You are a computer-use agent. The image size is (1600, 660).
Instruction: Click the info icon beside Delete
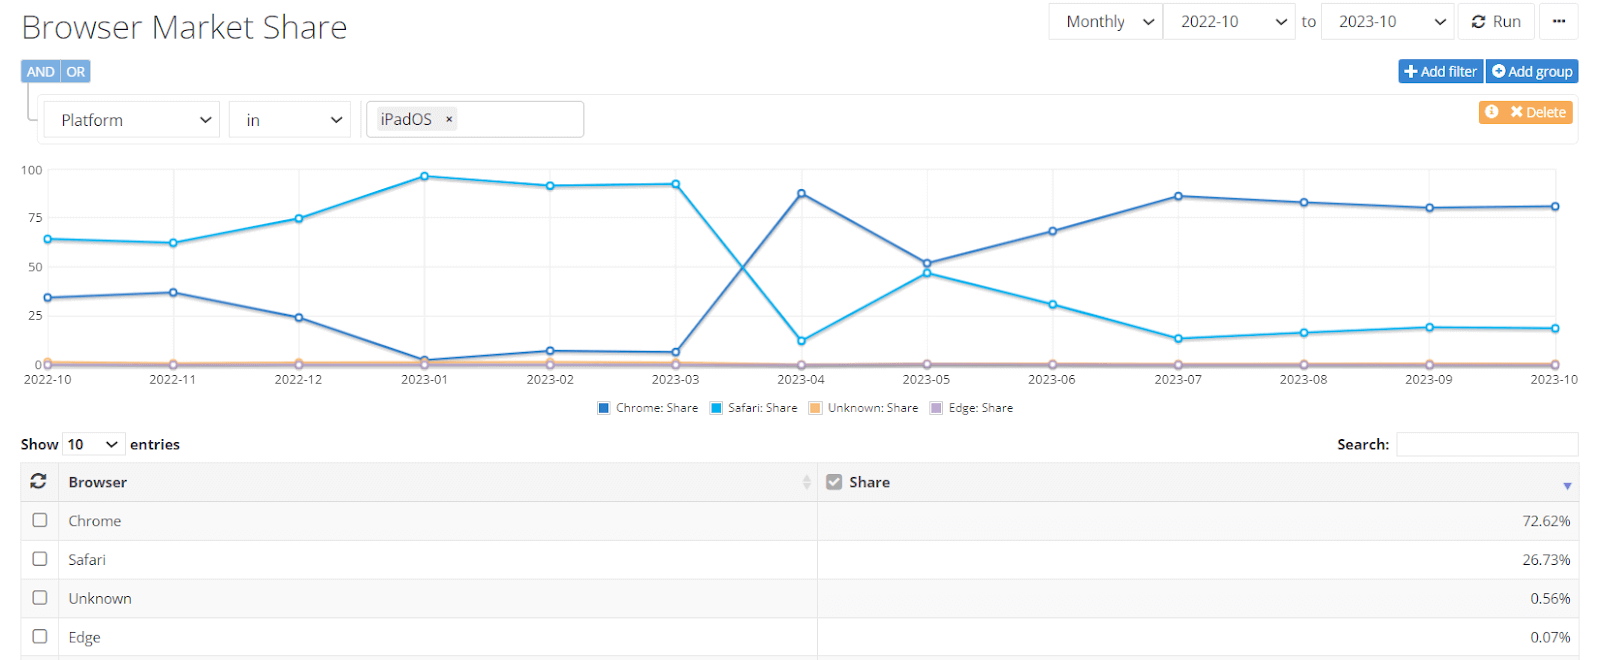1492,112
